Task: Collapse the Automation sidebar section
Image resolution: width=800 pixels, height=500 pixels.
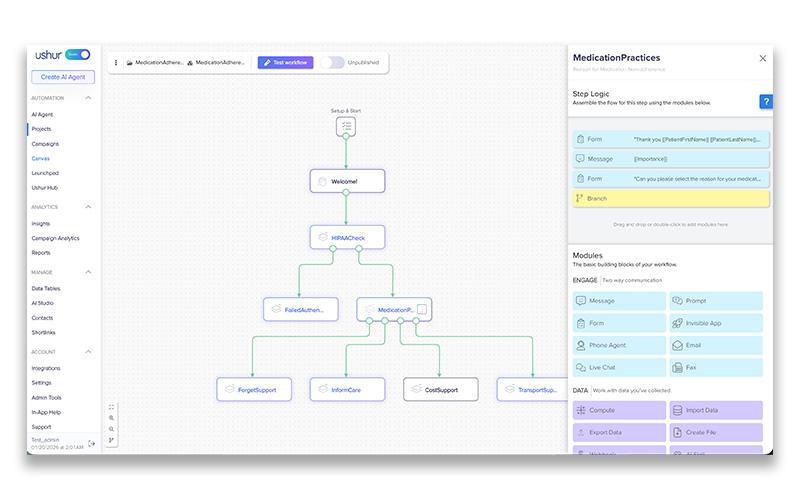Action: pyautogui.click(x=88, y=97)
